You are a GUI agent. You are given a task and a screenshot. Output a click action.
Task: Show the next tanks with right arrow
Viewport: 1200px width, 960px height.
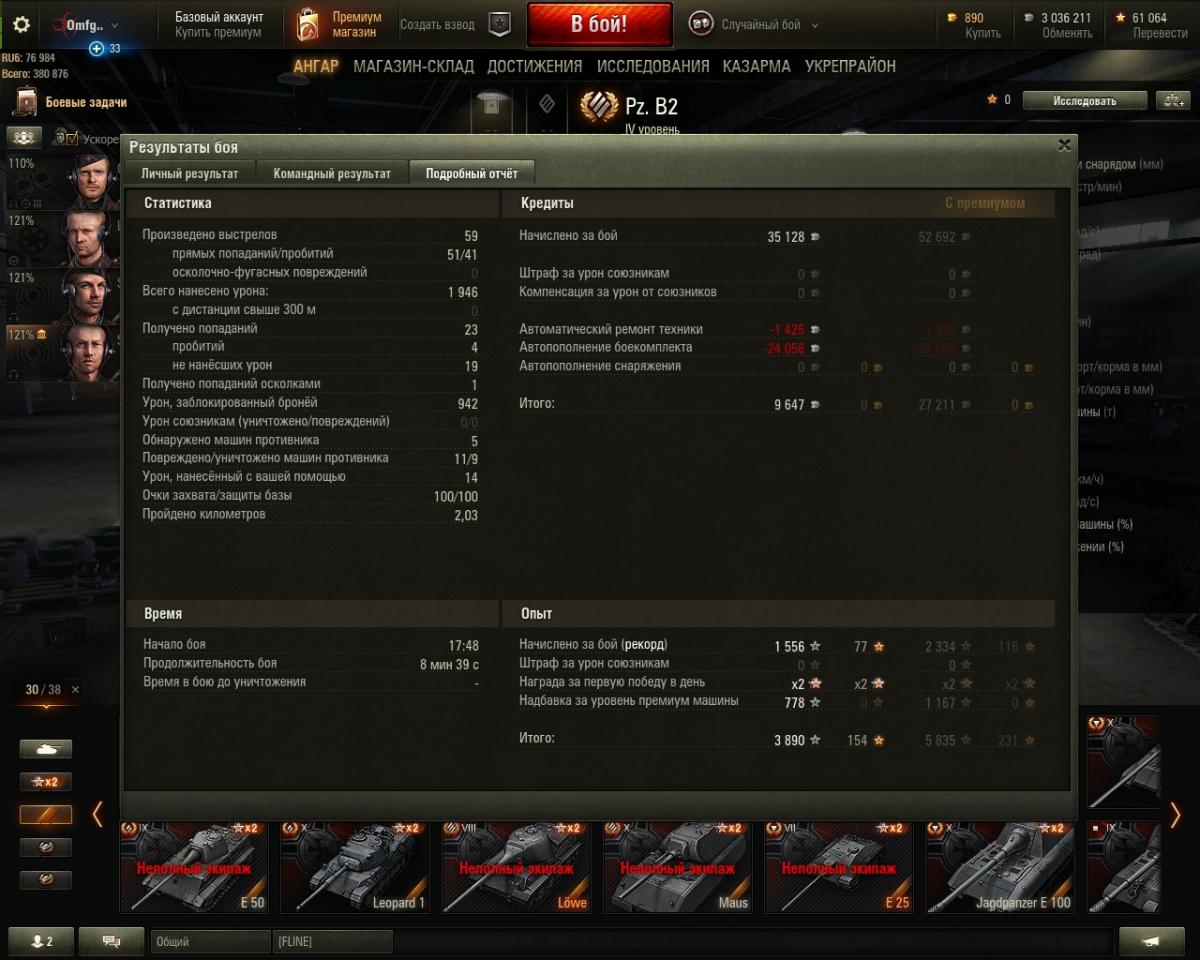(x=1176, y=814)
